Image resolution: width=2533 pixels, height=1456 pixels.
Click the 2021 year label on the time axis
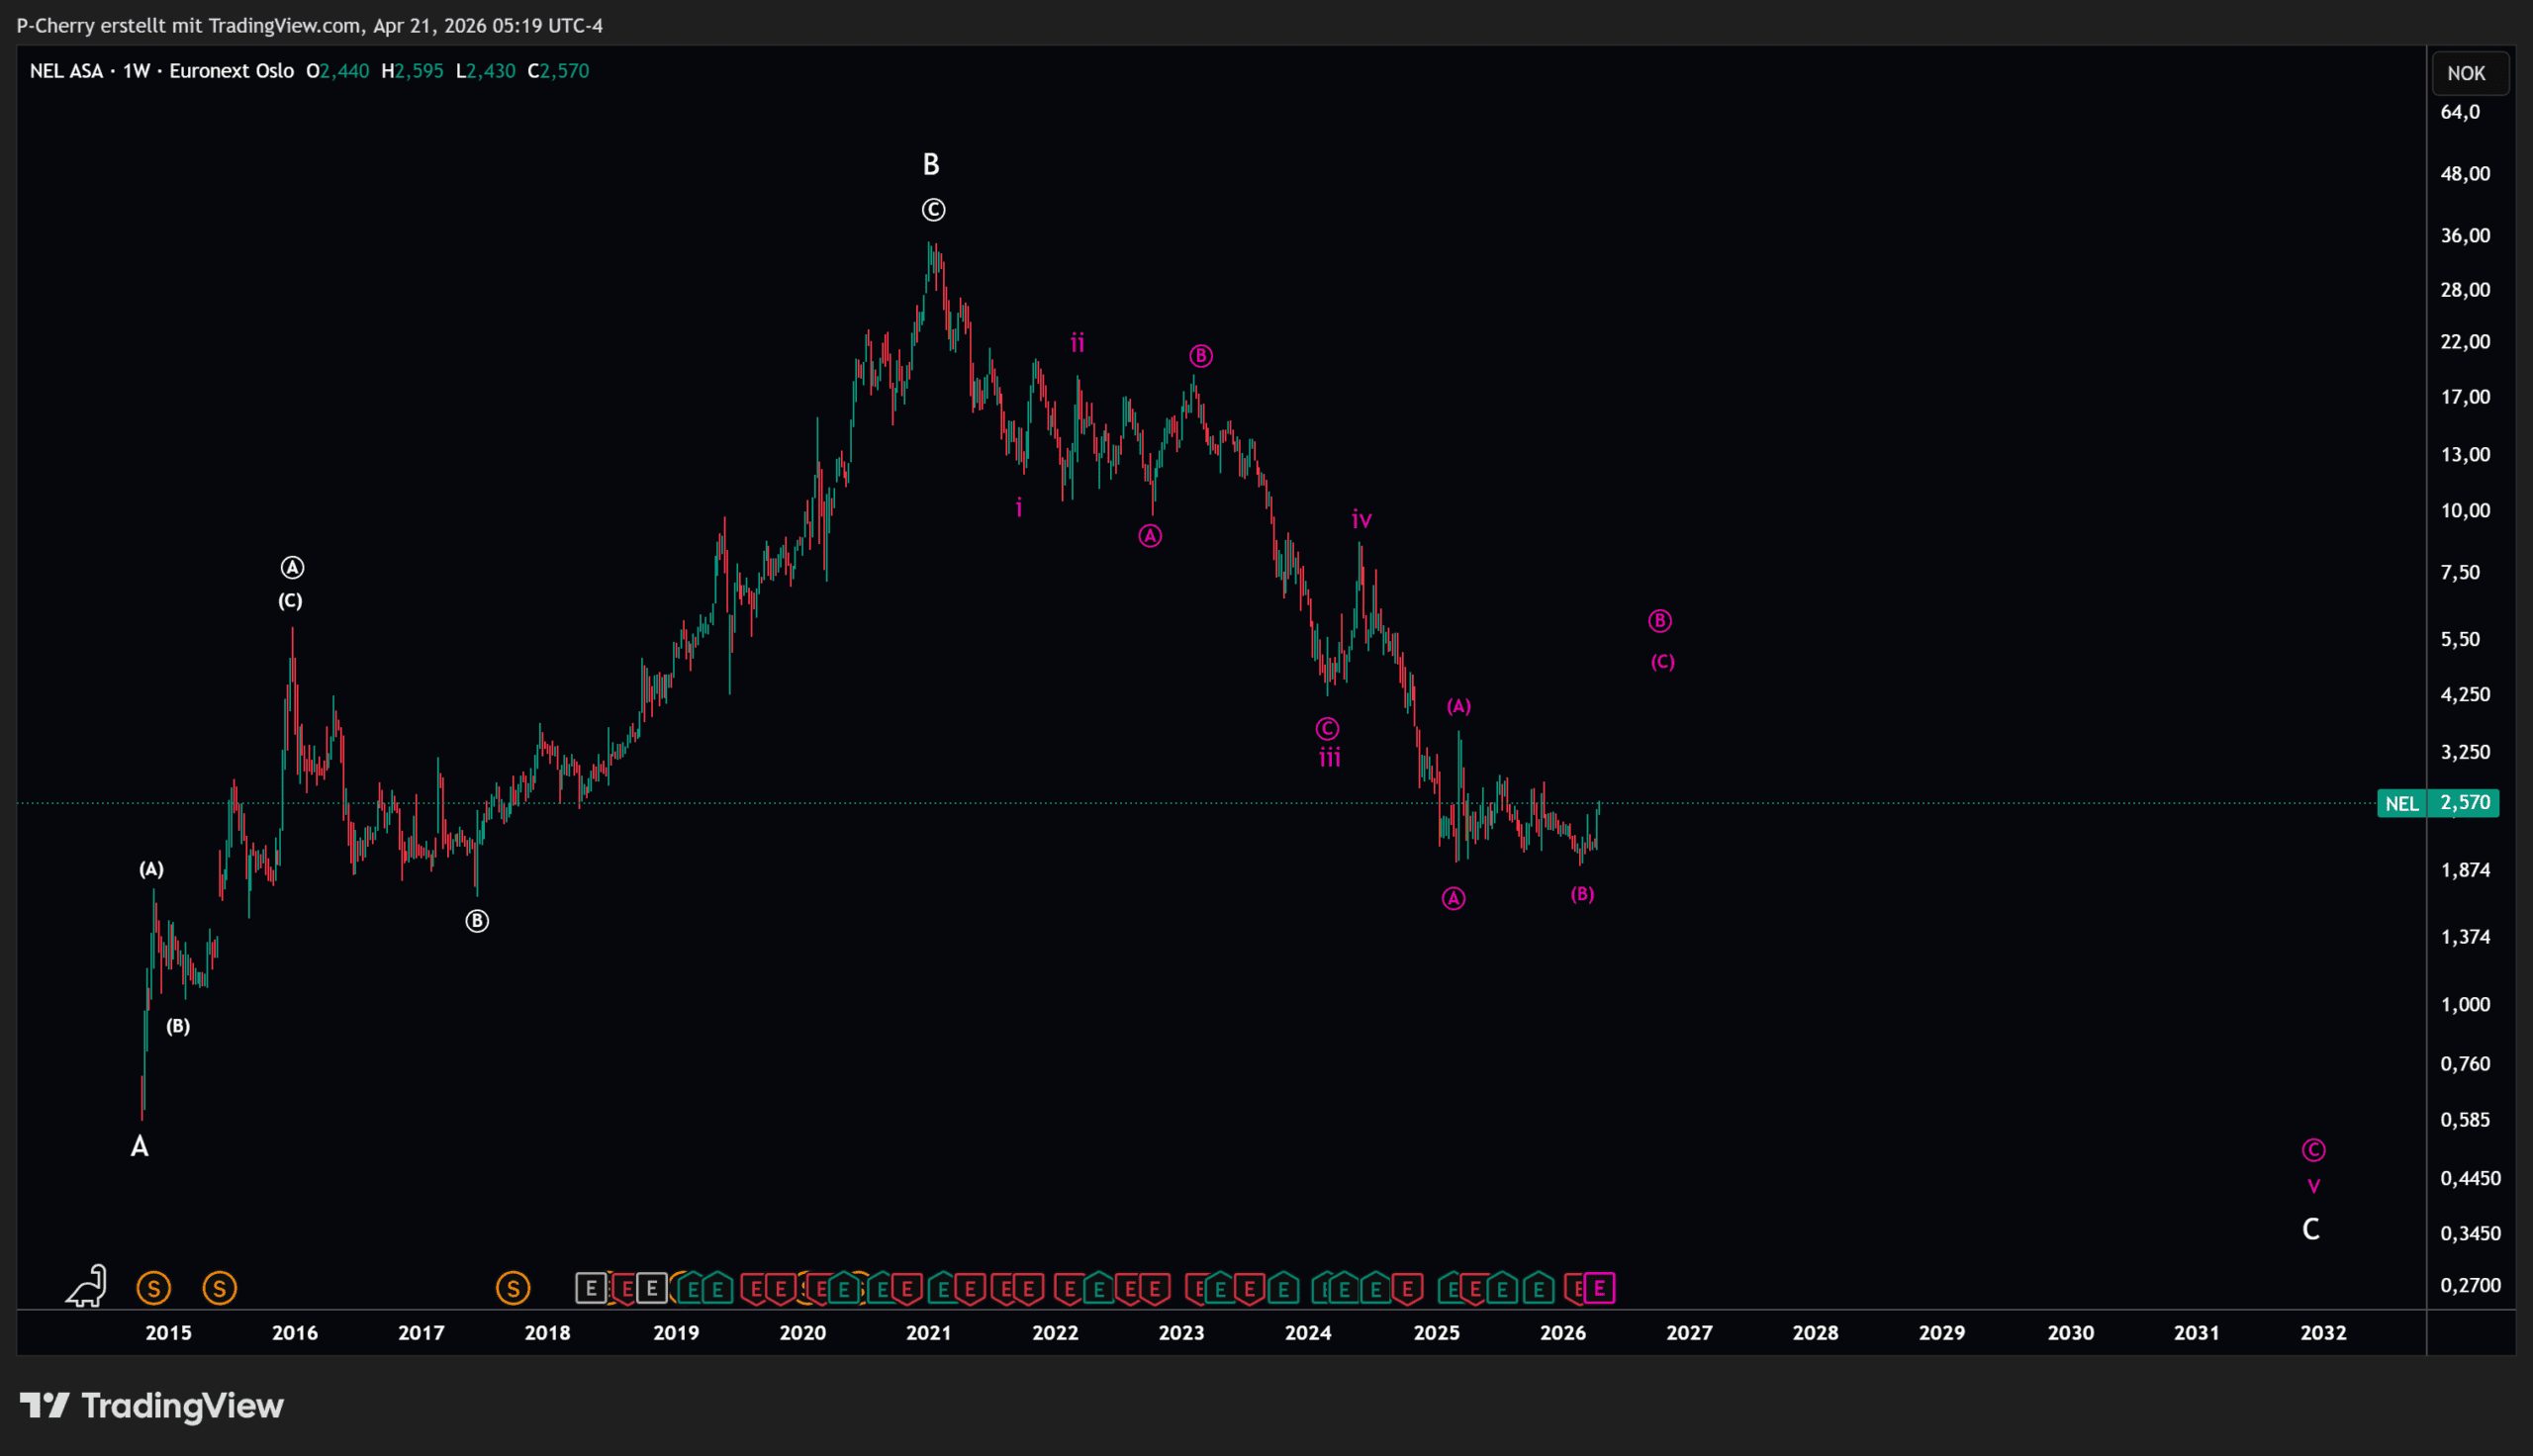928,1333
